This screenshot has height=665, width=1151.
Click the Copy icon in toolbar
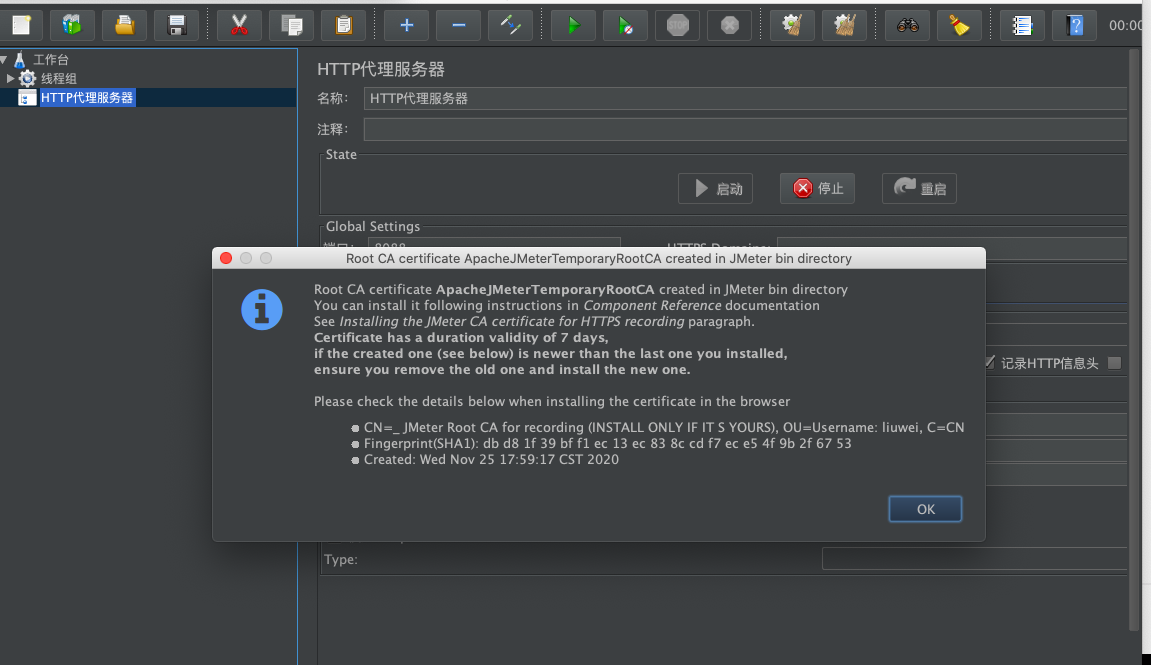[x=291, y=25]
